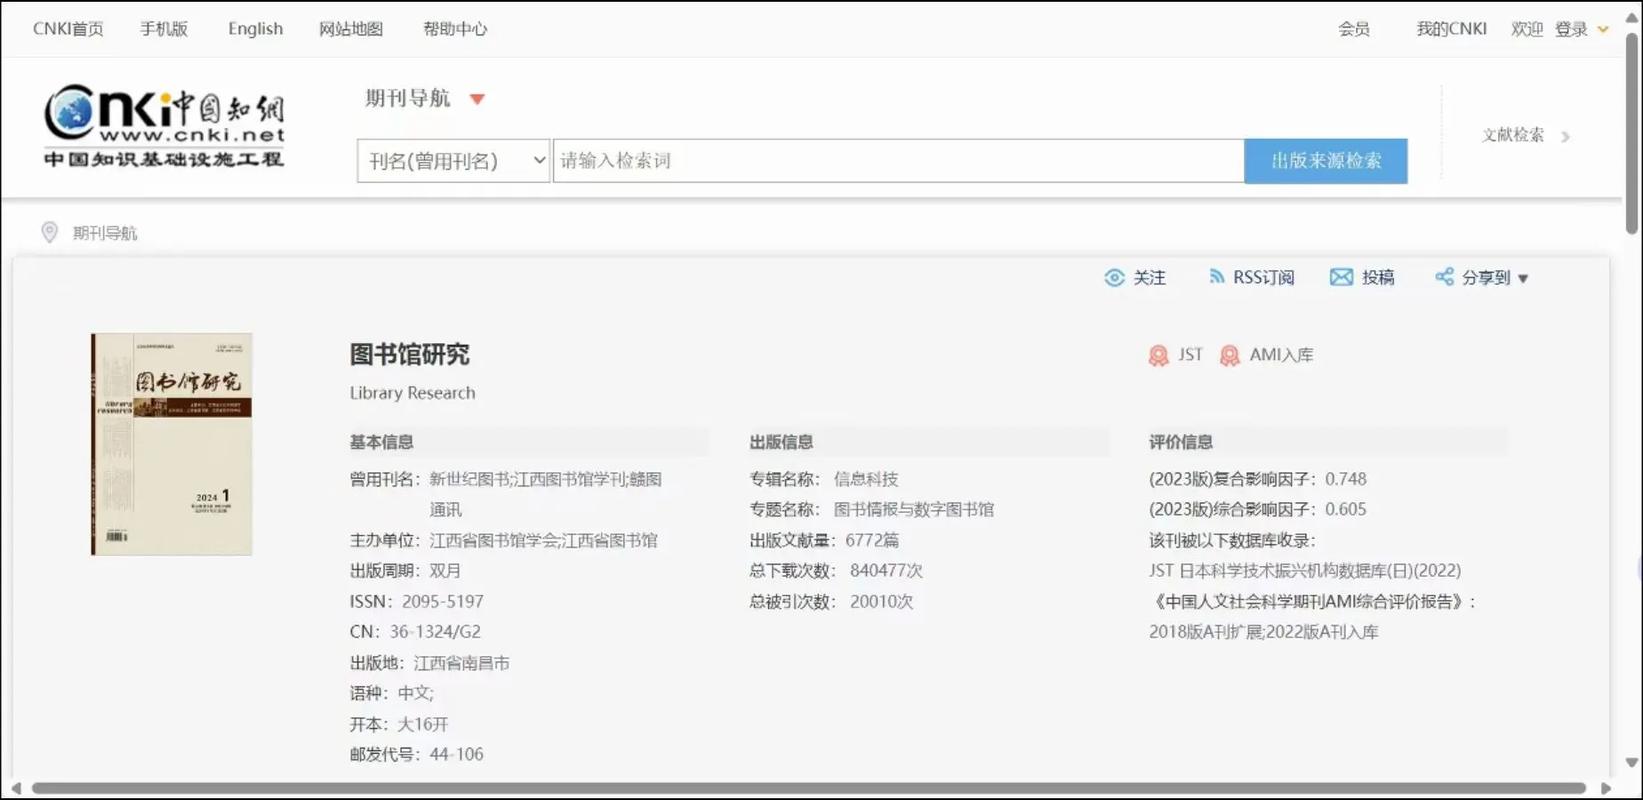
Task: Click the horizontal scrollbar at the bottom
Action: (x=809, y=788)
